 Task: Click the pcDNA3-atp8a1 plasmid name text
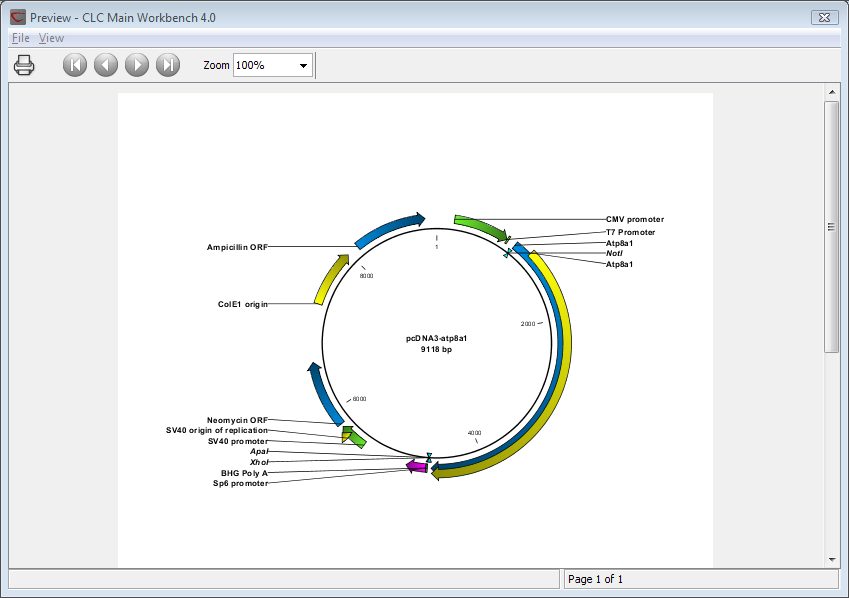click(436, 338)
